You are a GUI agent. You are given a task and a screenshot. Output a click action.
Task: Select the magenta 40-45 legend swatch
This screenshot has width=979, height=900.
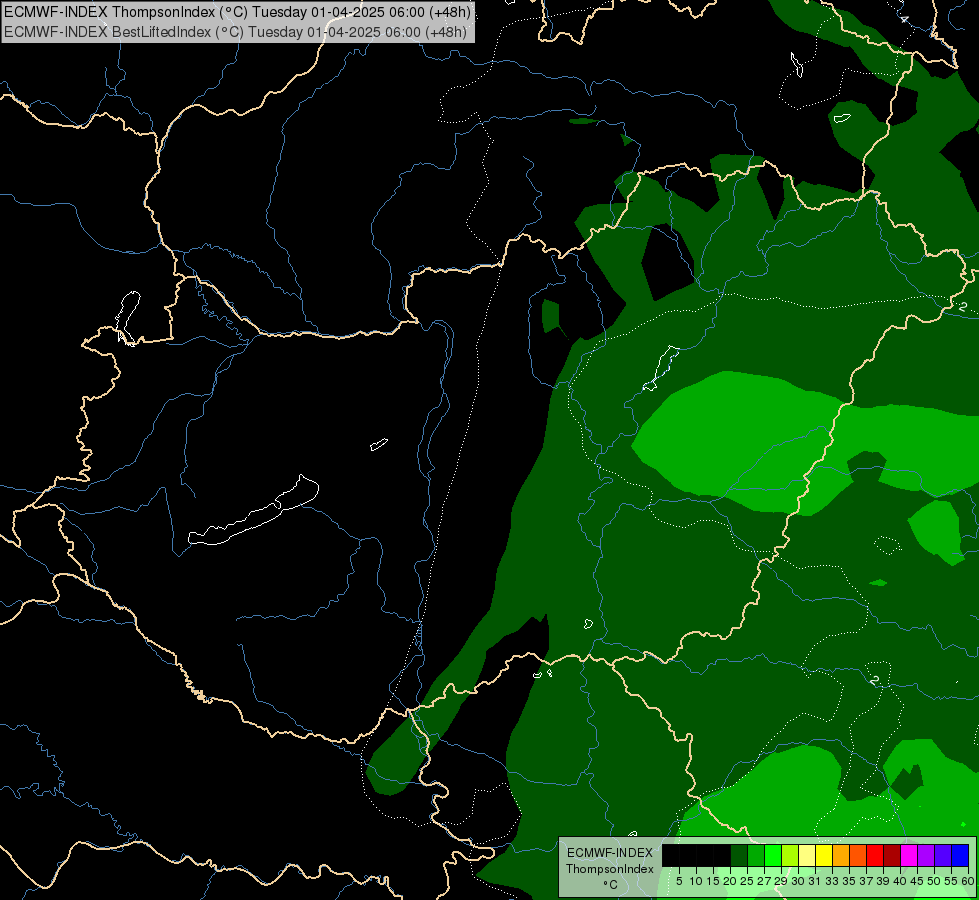pos(909,855)
